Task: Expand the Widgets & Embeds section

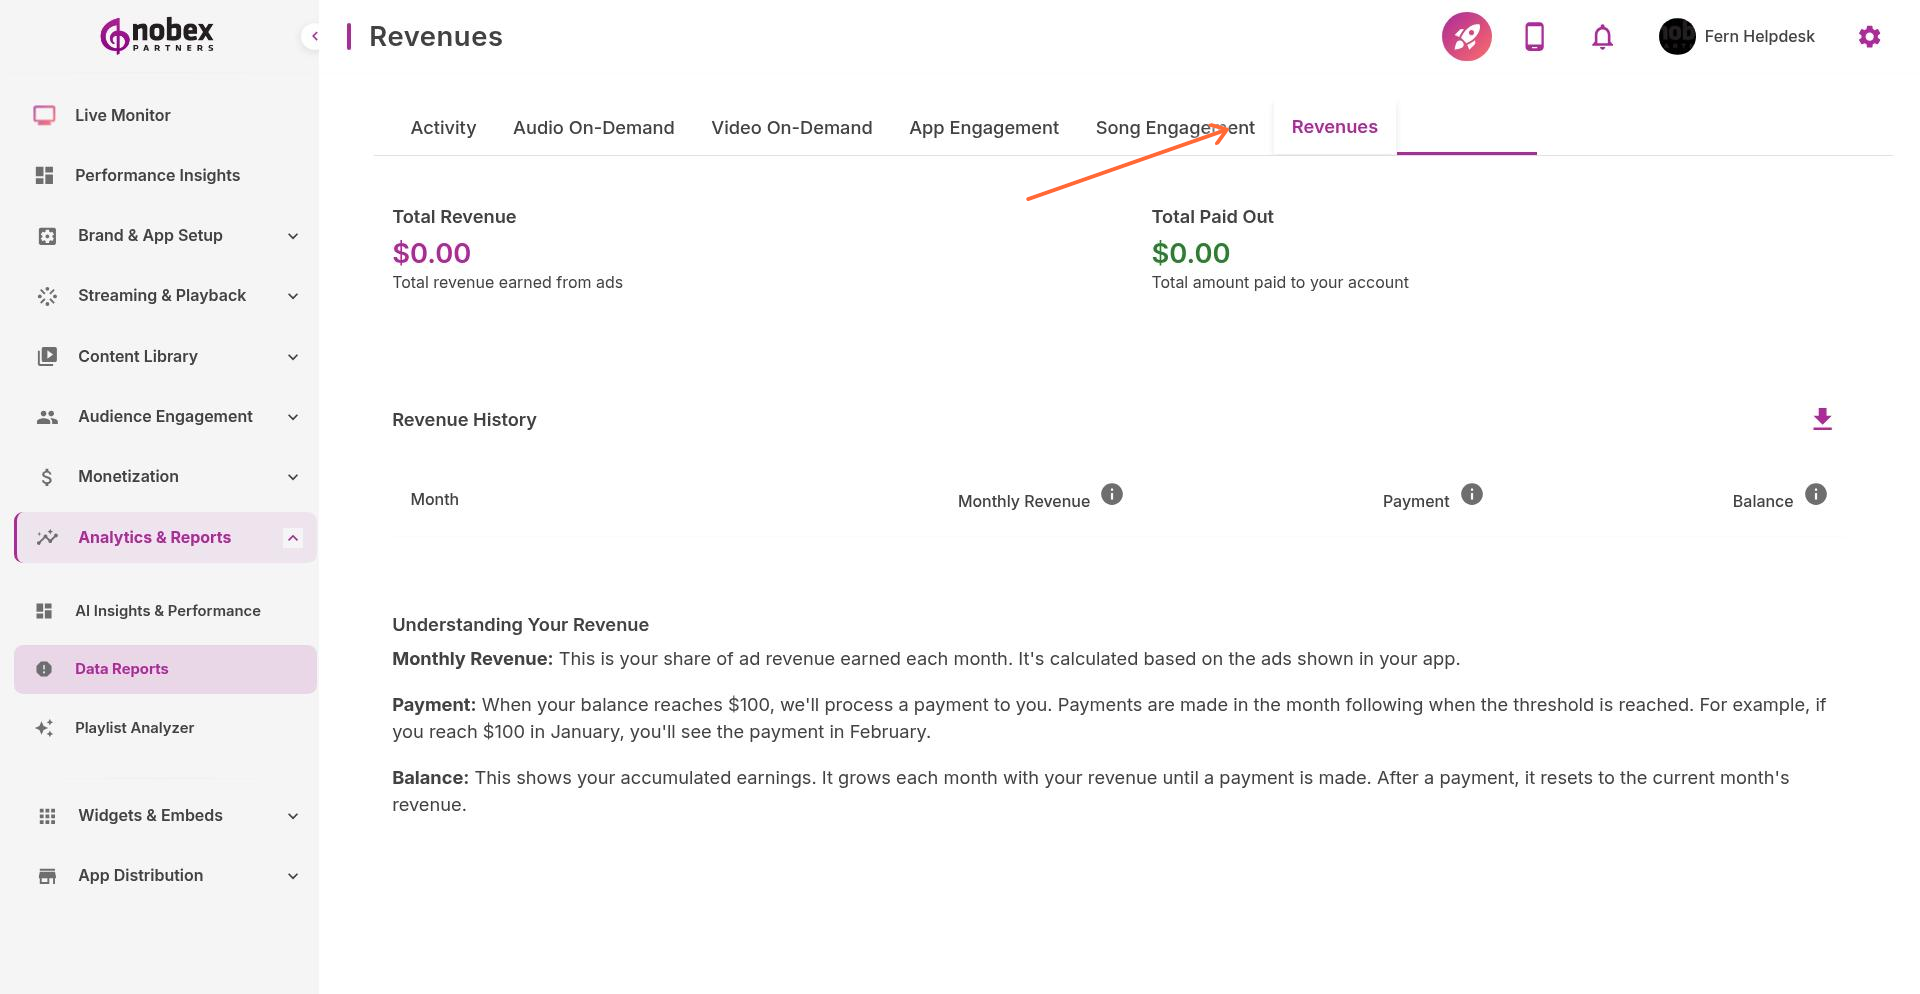Action: 292,816
